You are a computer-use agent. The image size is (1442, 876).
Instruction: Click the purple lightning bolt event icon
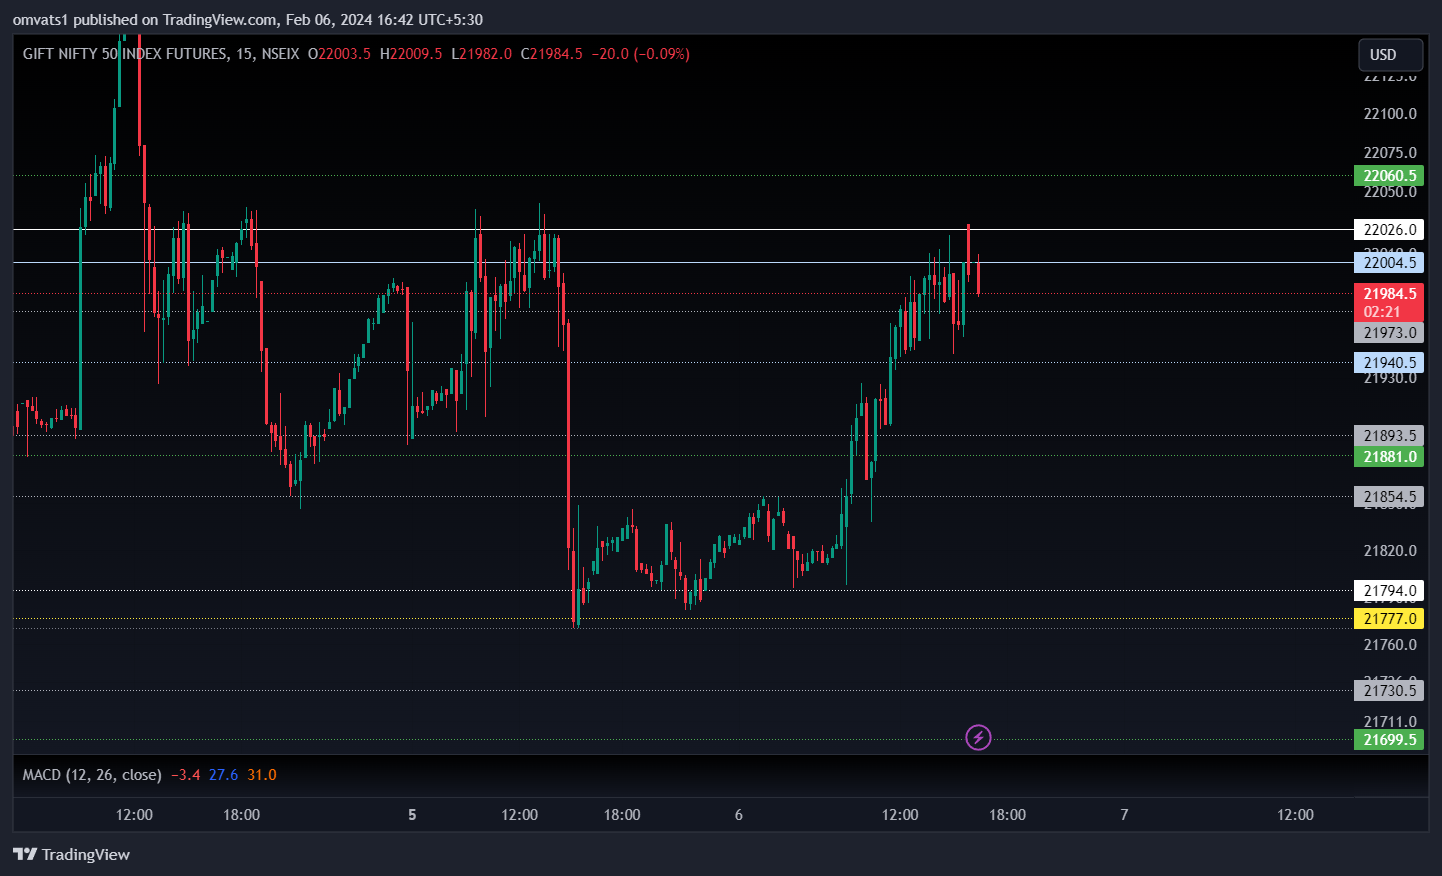(978, 738)
